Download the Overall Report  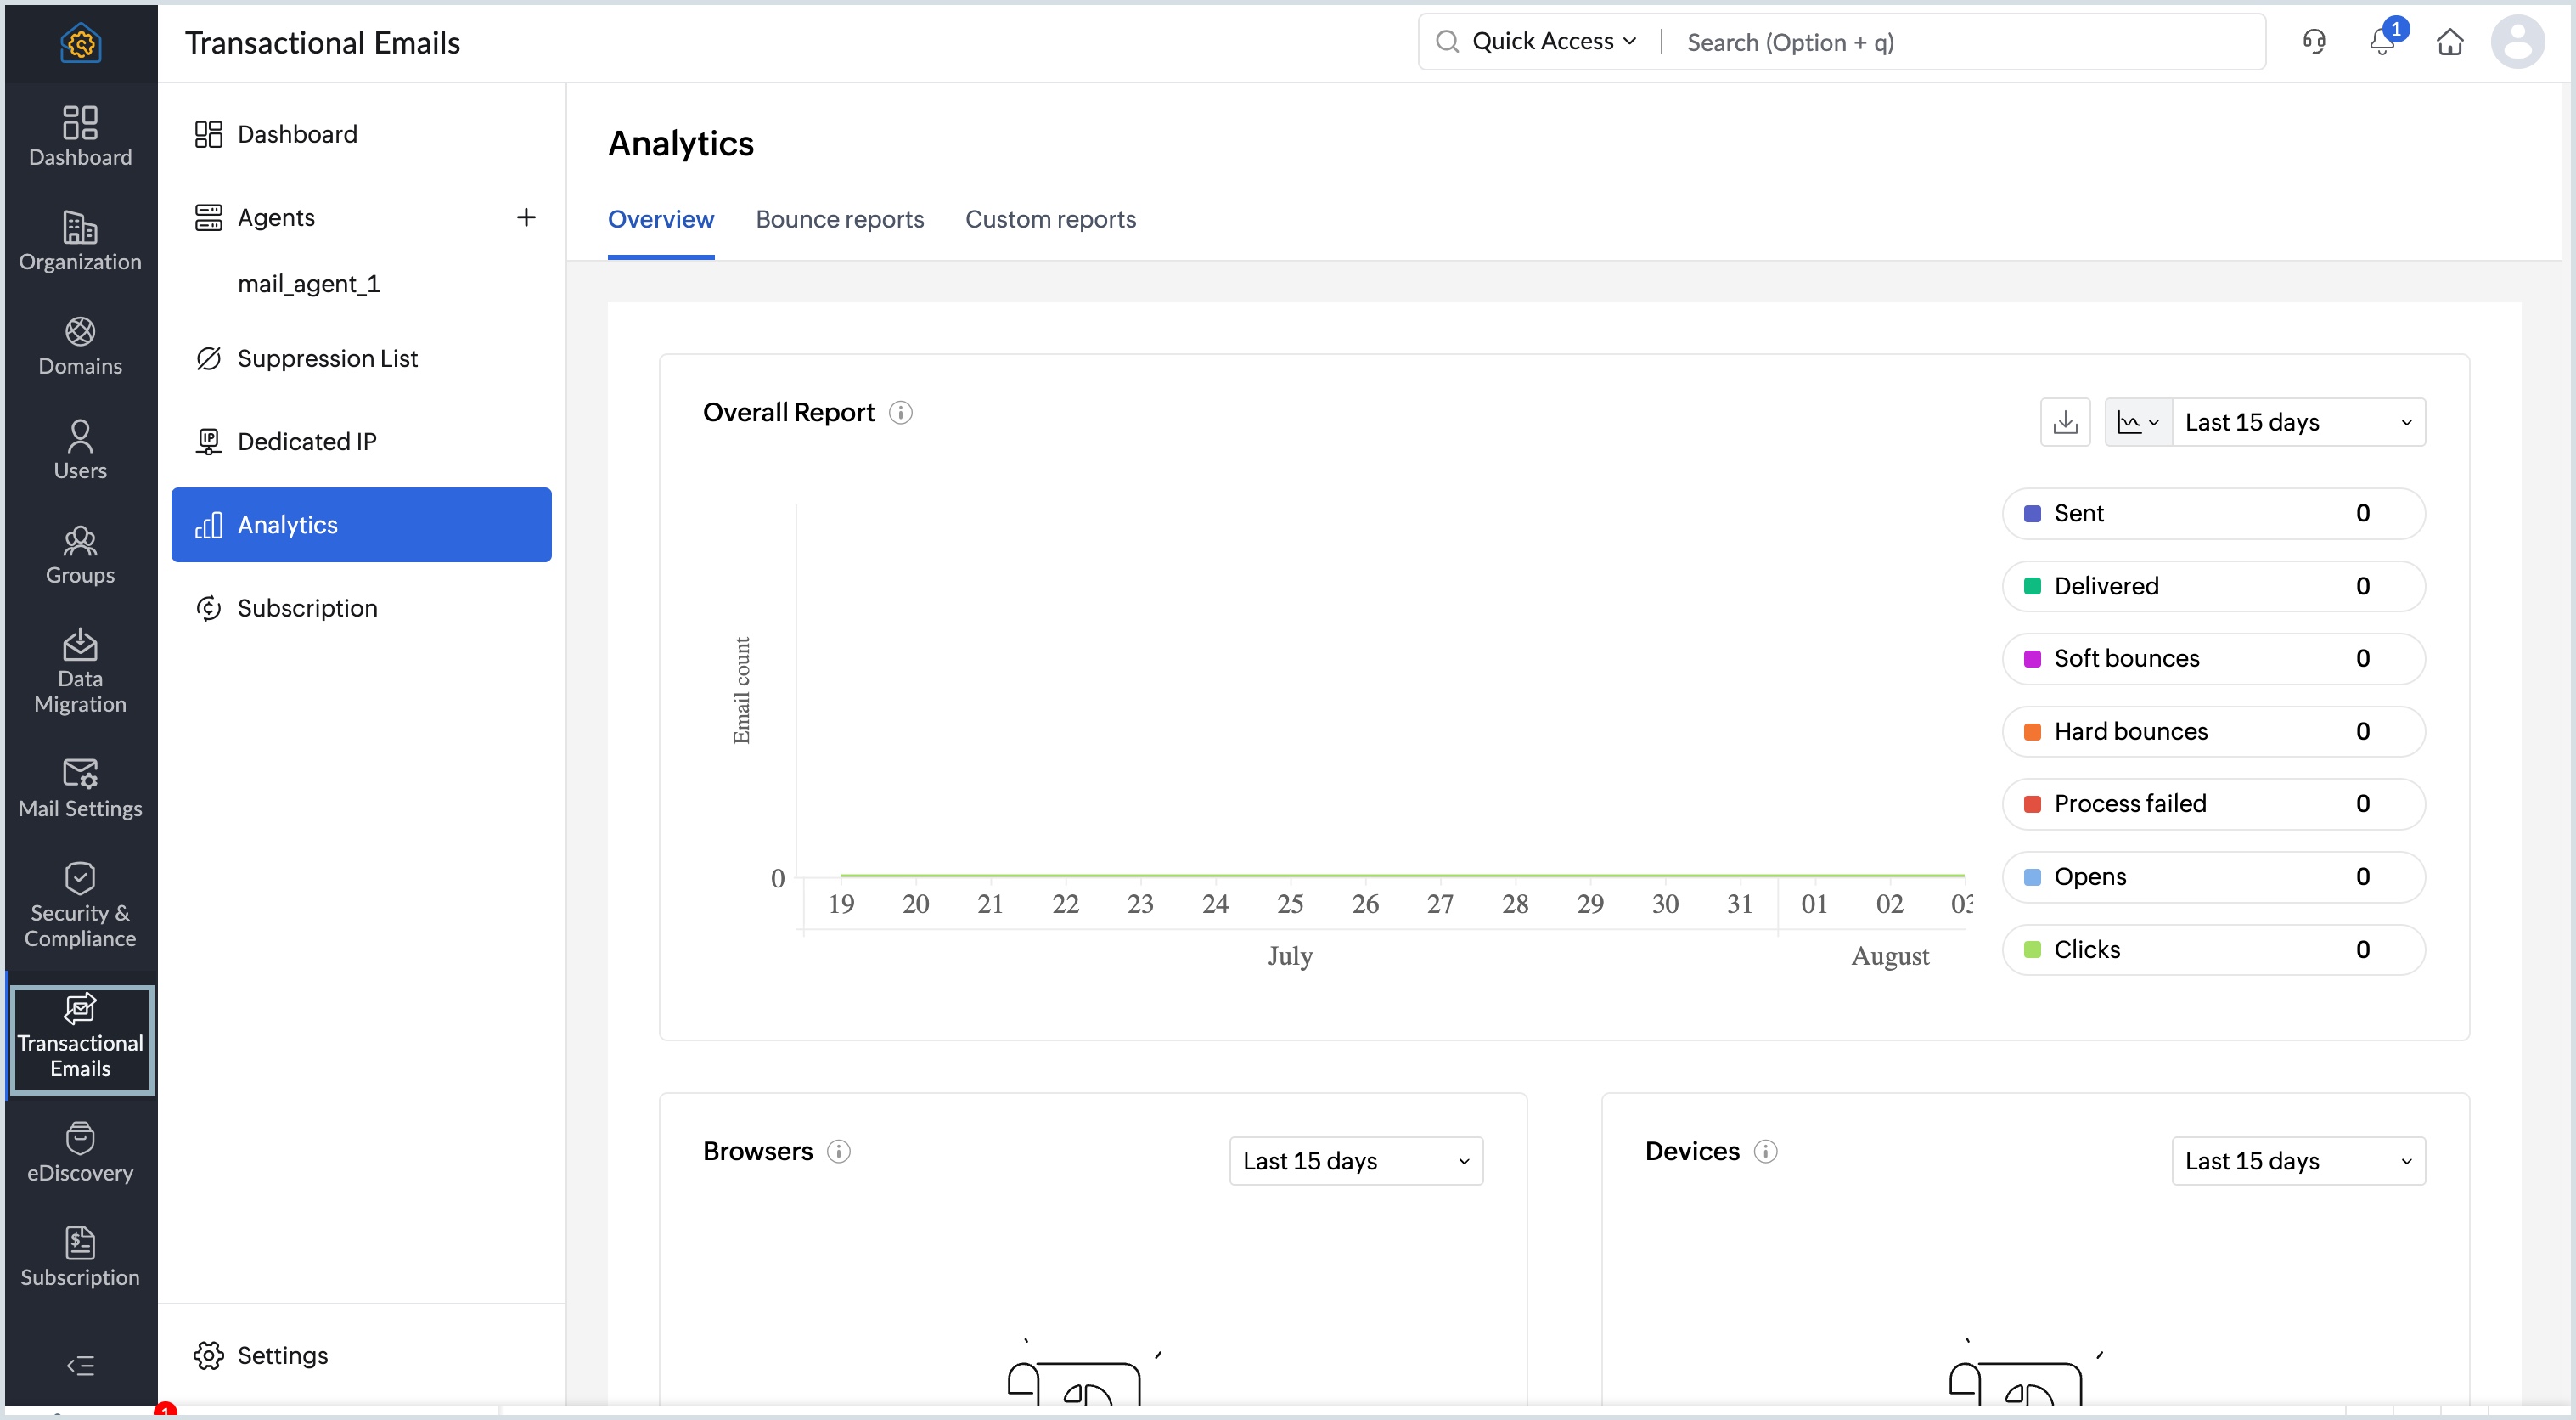(2065, 422)
